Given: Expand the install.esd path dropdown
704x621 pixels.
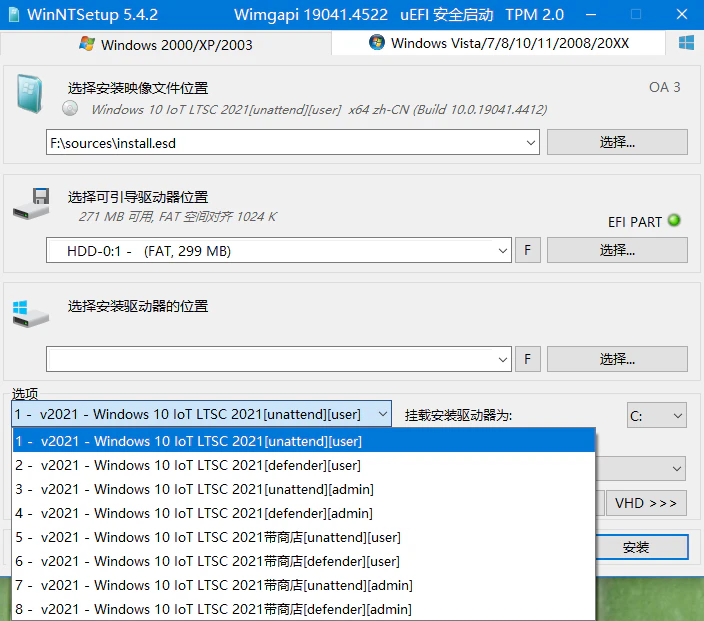Looking at the screenshot, I should click(x=530, y=143).
